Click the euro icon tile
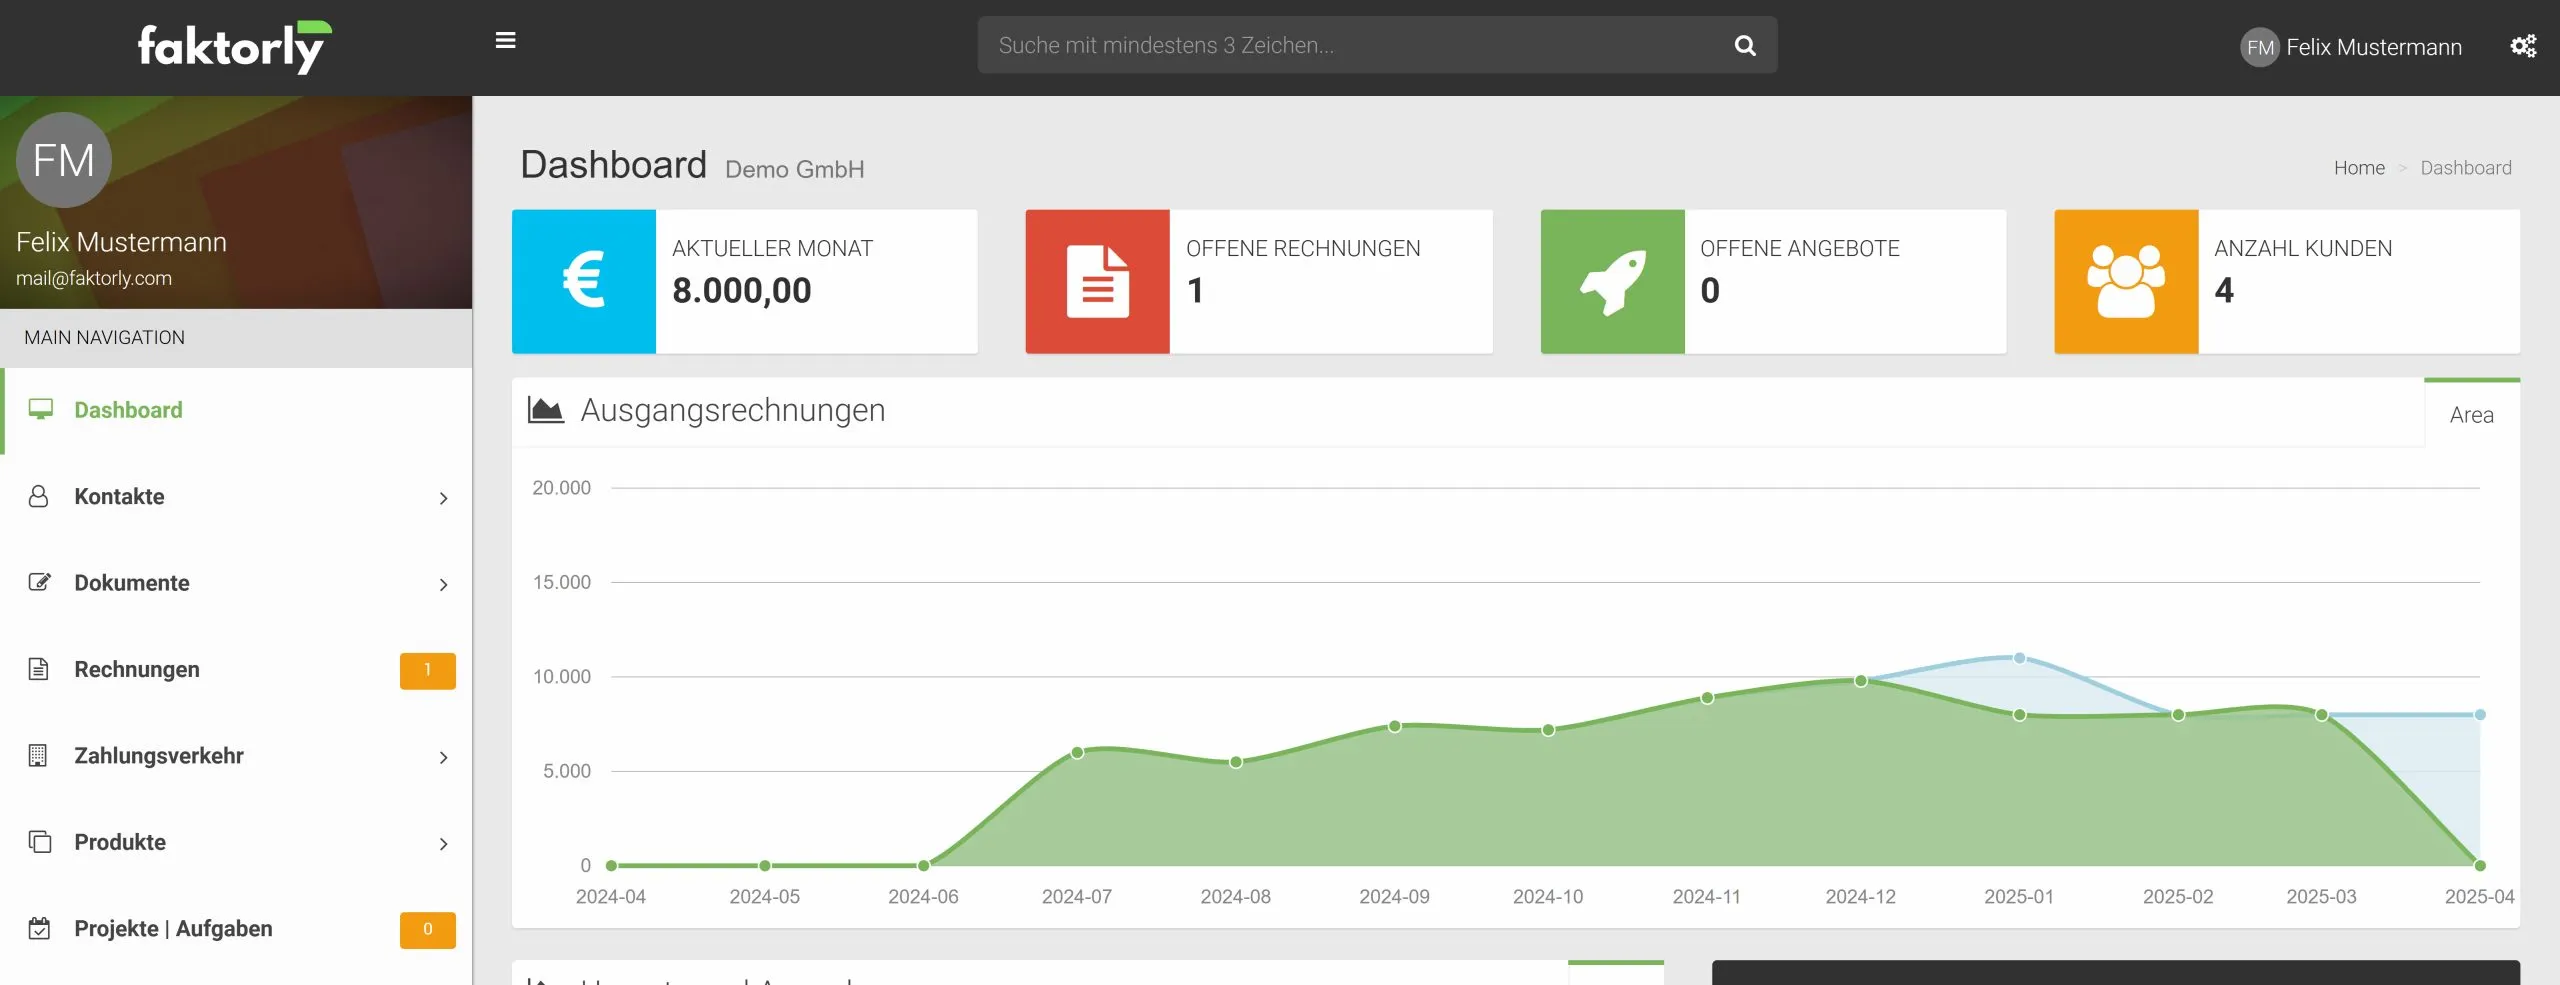 click(x=584, y=281)
